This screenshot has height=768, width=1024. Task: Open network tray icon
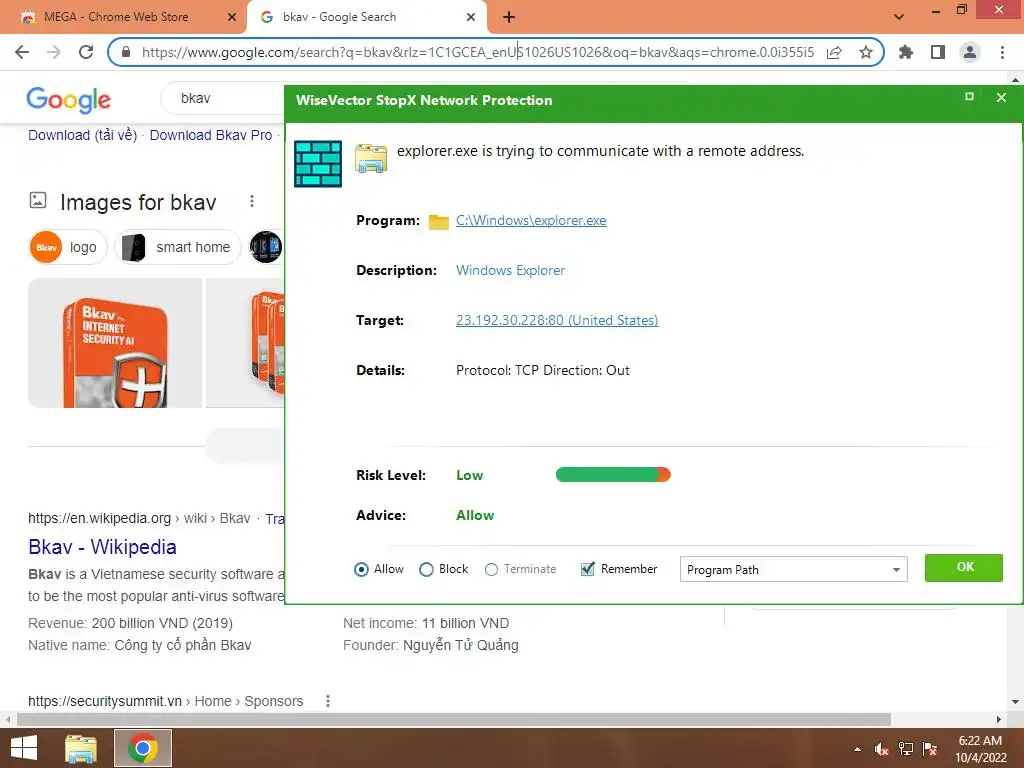(x=906, y=750)
